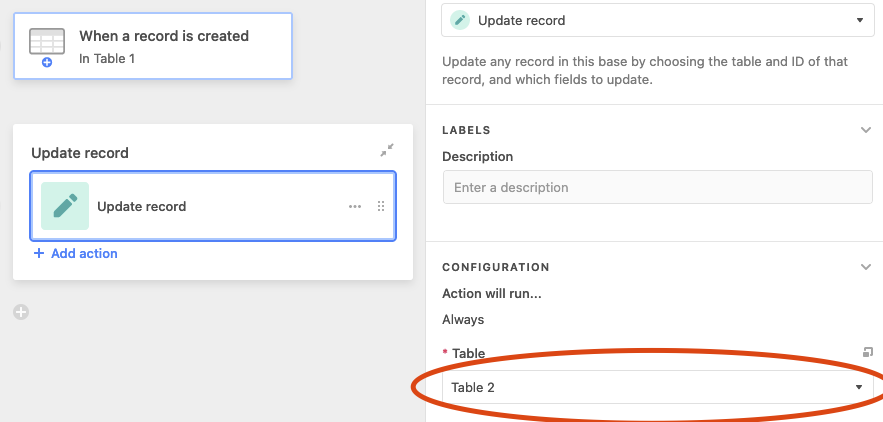Click into the Enter a description field
The width and height of the screenshot is (883, 422).
[658, 188]
